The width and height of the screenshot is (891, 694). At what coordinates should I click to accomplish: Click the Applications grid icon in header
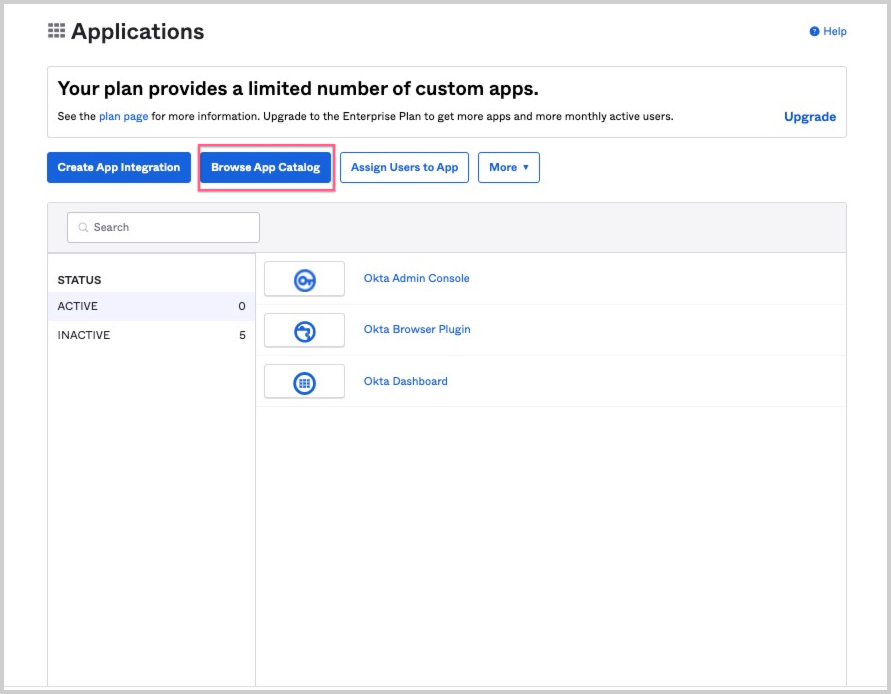(57, 32)
